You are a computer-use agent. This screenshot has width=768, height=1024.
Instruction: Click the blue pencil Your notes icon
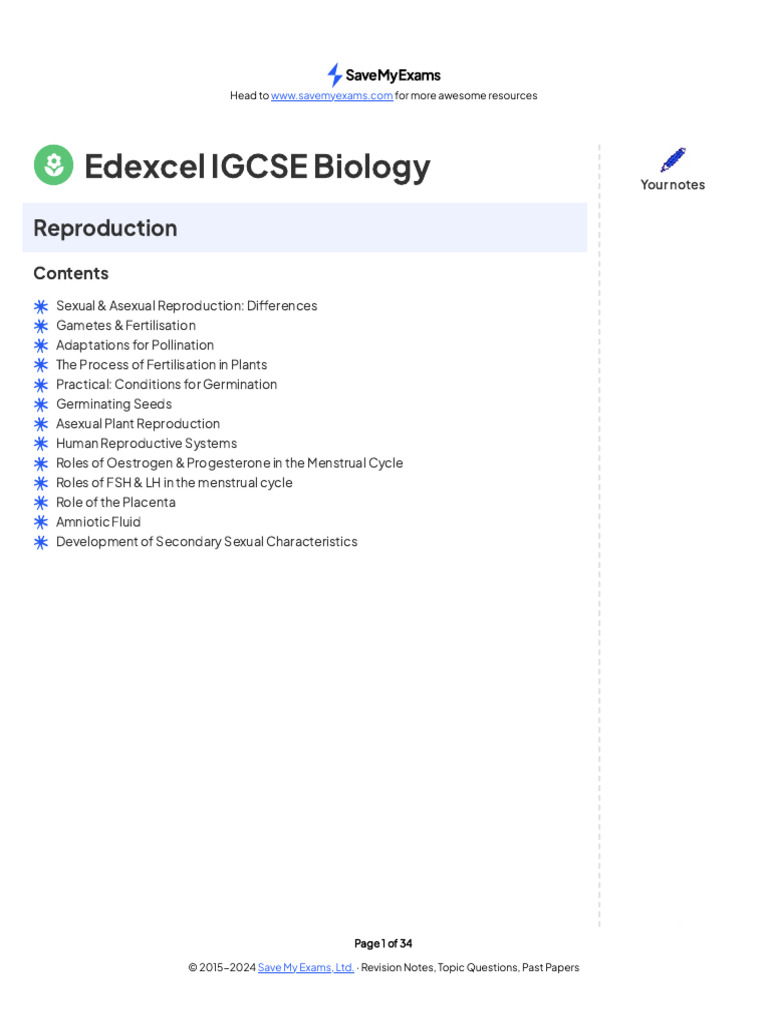(673, 160)
